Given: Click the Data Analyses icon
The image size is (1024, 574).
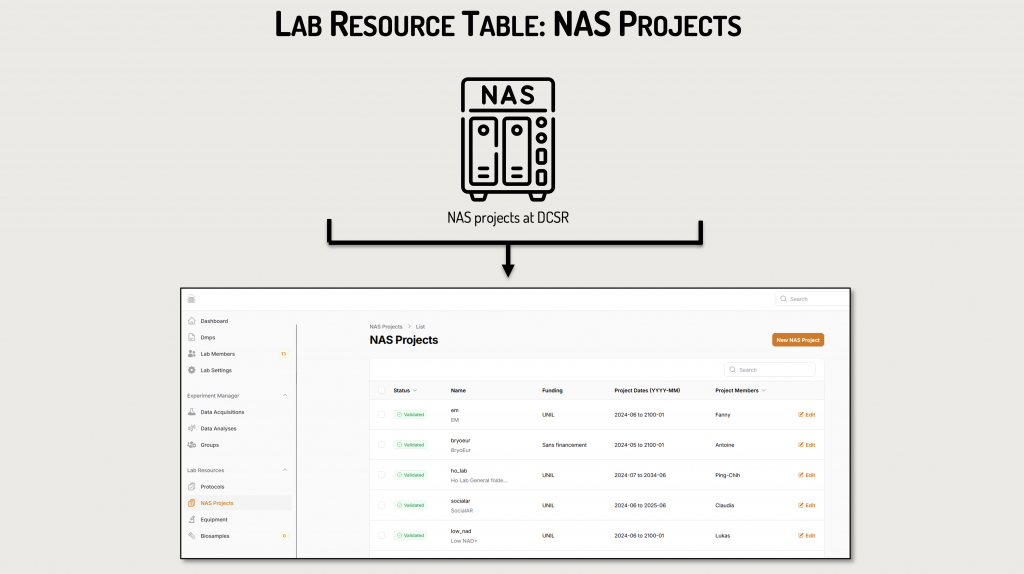Looking at the screenshot, I should pos(191,428).
